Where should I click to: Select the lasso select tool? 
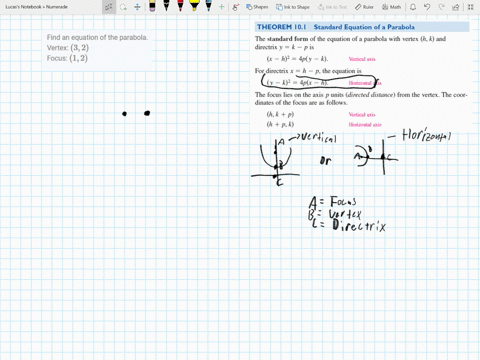point(123,7)
